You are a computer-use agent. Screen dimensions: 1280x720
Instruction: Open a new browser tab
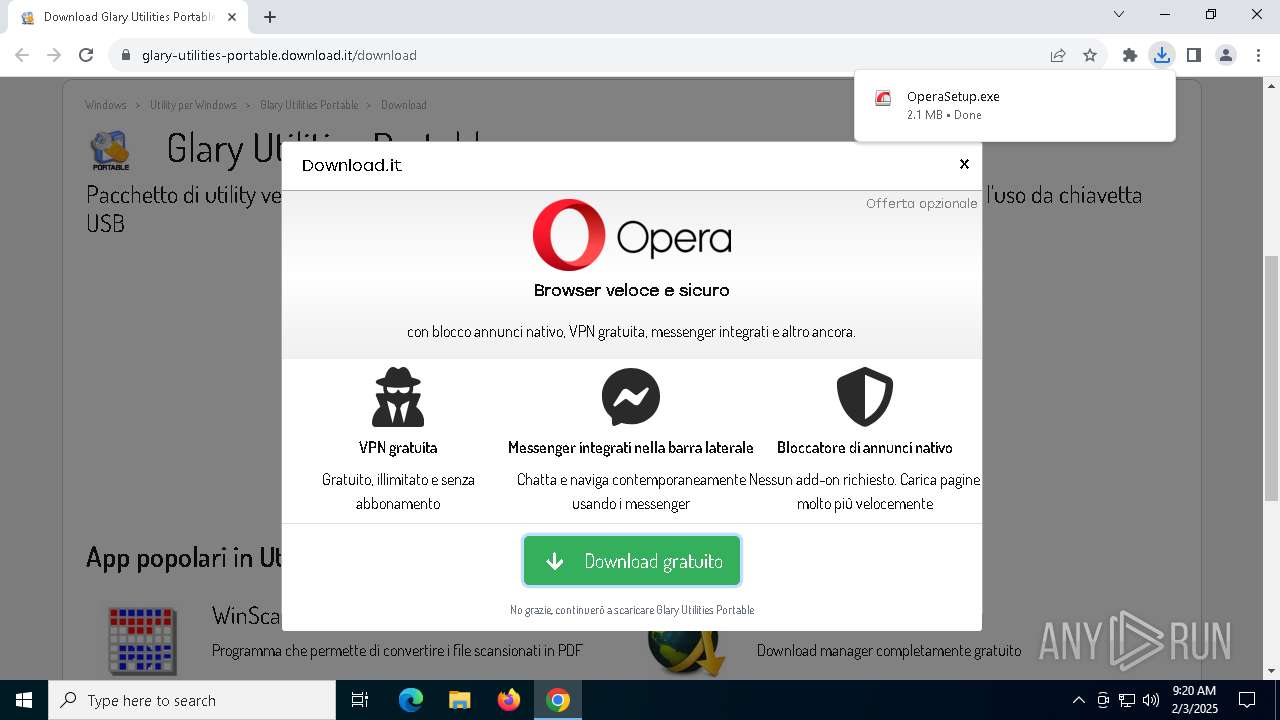pyautogui.click(x=270, y=17)
